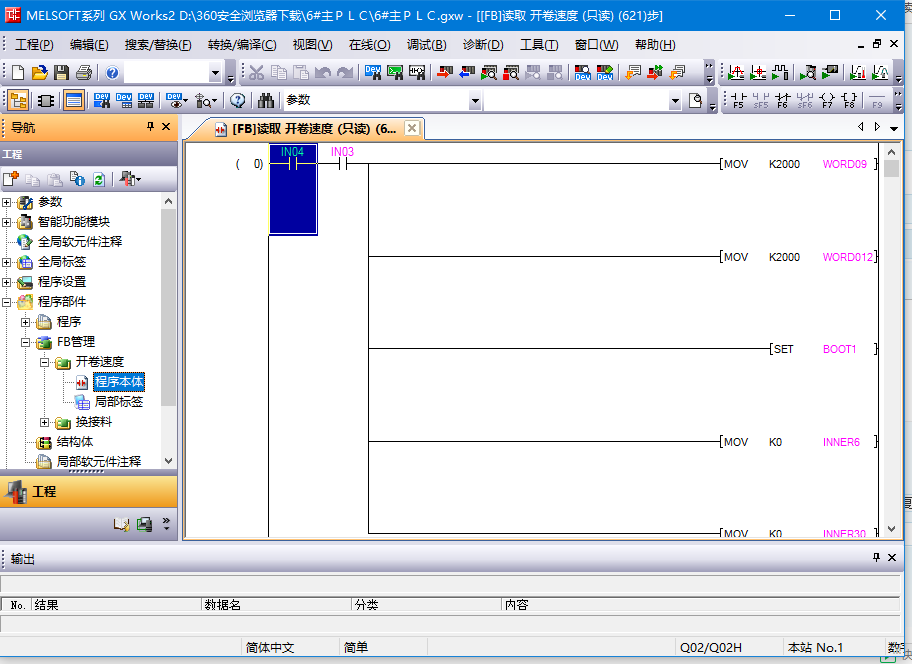The width and height of the screenshot is (912, 664).
Task: Expand the 参数 tree node
Action: click(x=7, y=202)
